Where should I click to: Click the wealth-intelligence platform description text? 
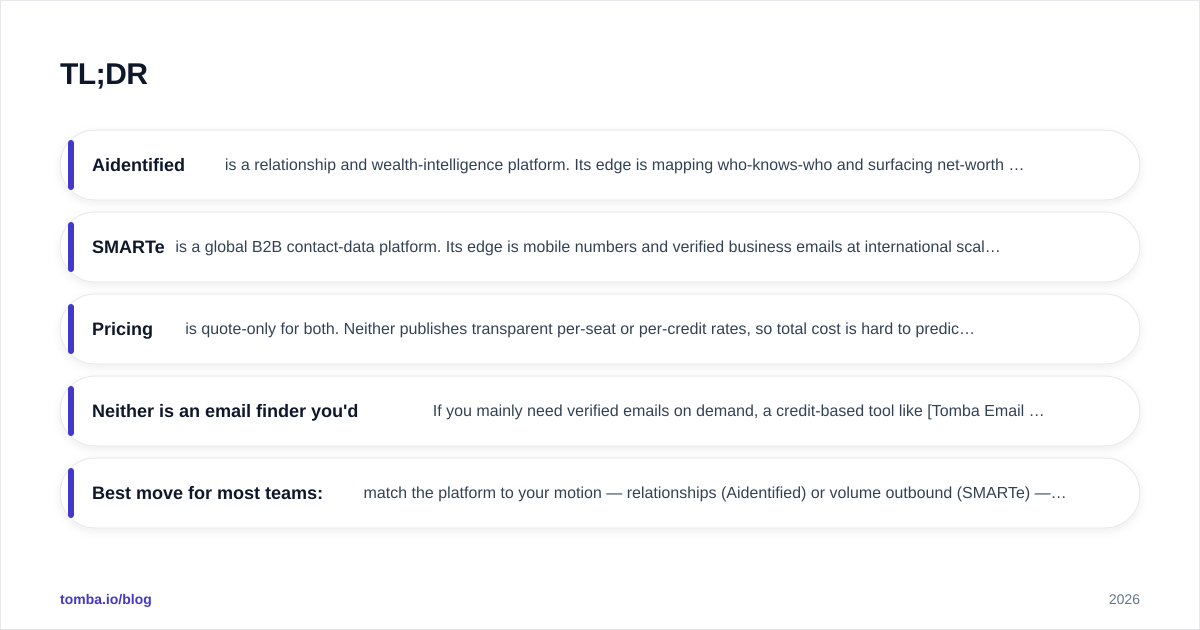pos(624,165)
